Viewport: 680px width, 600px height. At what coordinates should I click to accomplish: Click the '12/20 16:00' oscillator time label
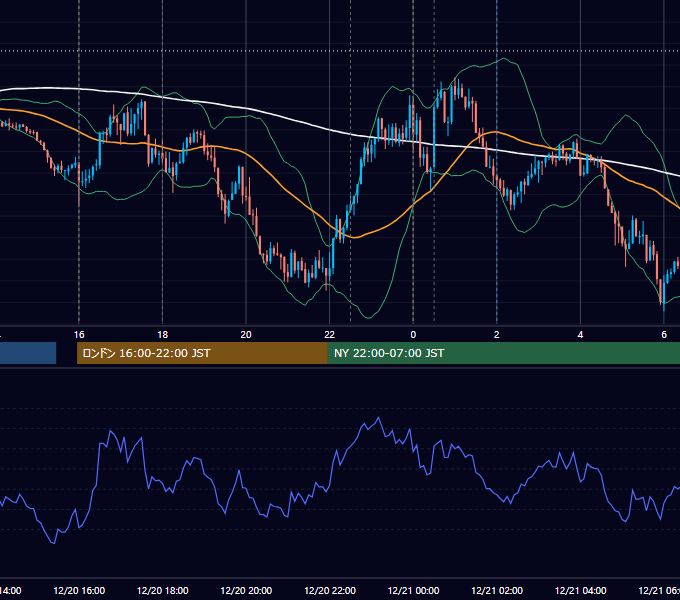pos(79,590)
